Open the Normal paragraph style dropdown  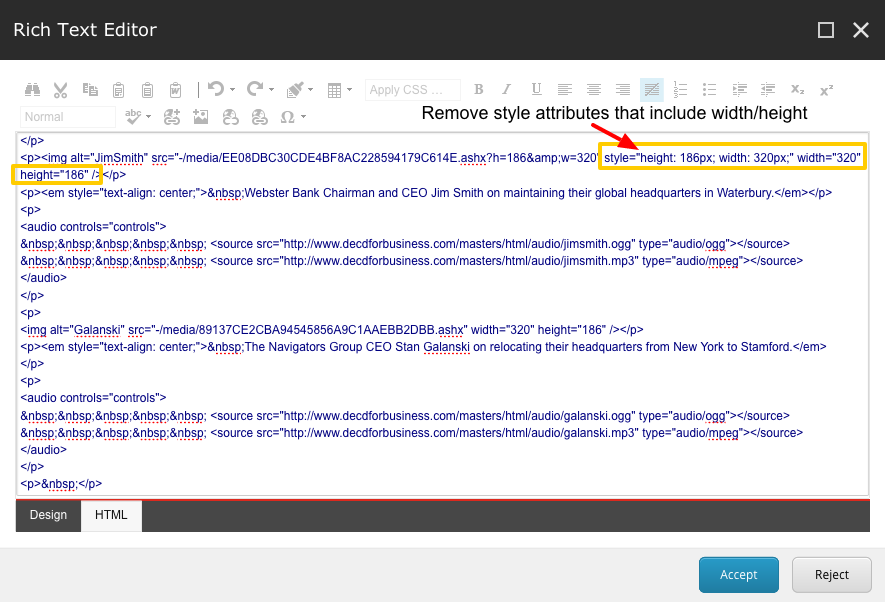(x=67, y=116)
